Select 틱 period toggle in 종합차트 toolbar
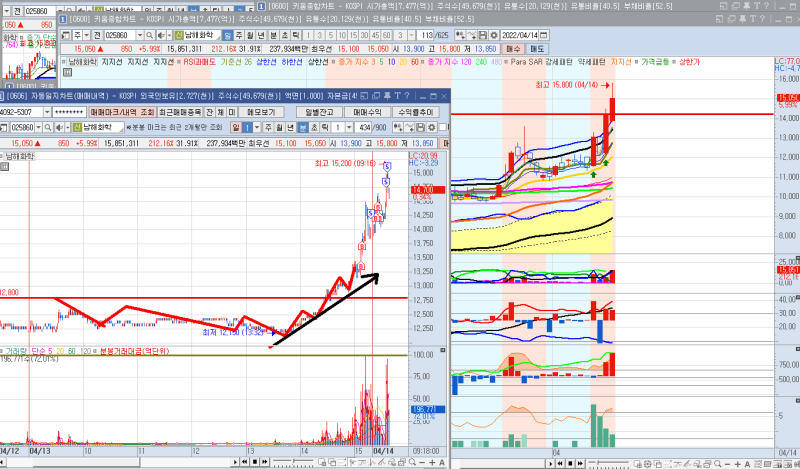The height and width of the screenshot is (469, 800). 296,35
